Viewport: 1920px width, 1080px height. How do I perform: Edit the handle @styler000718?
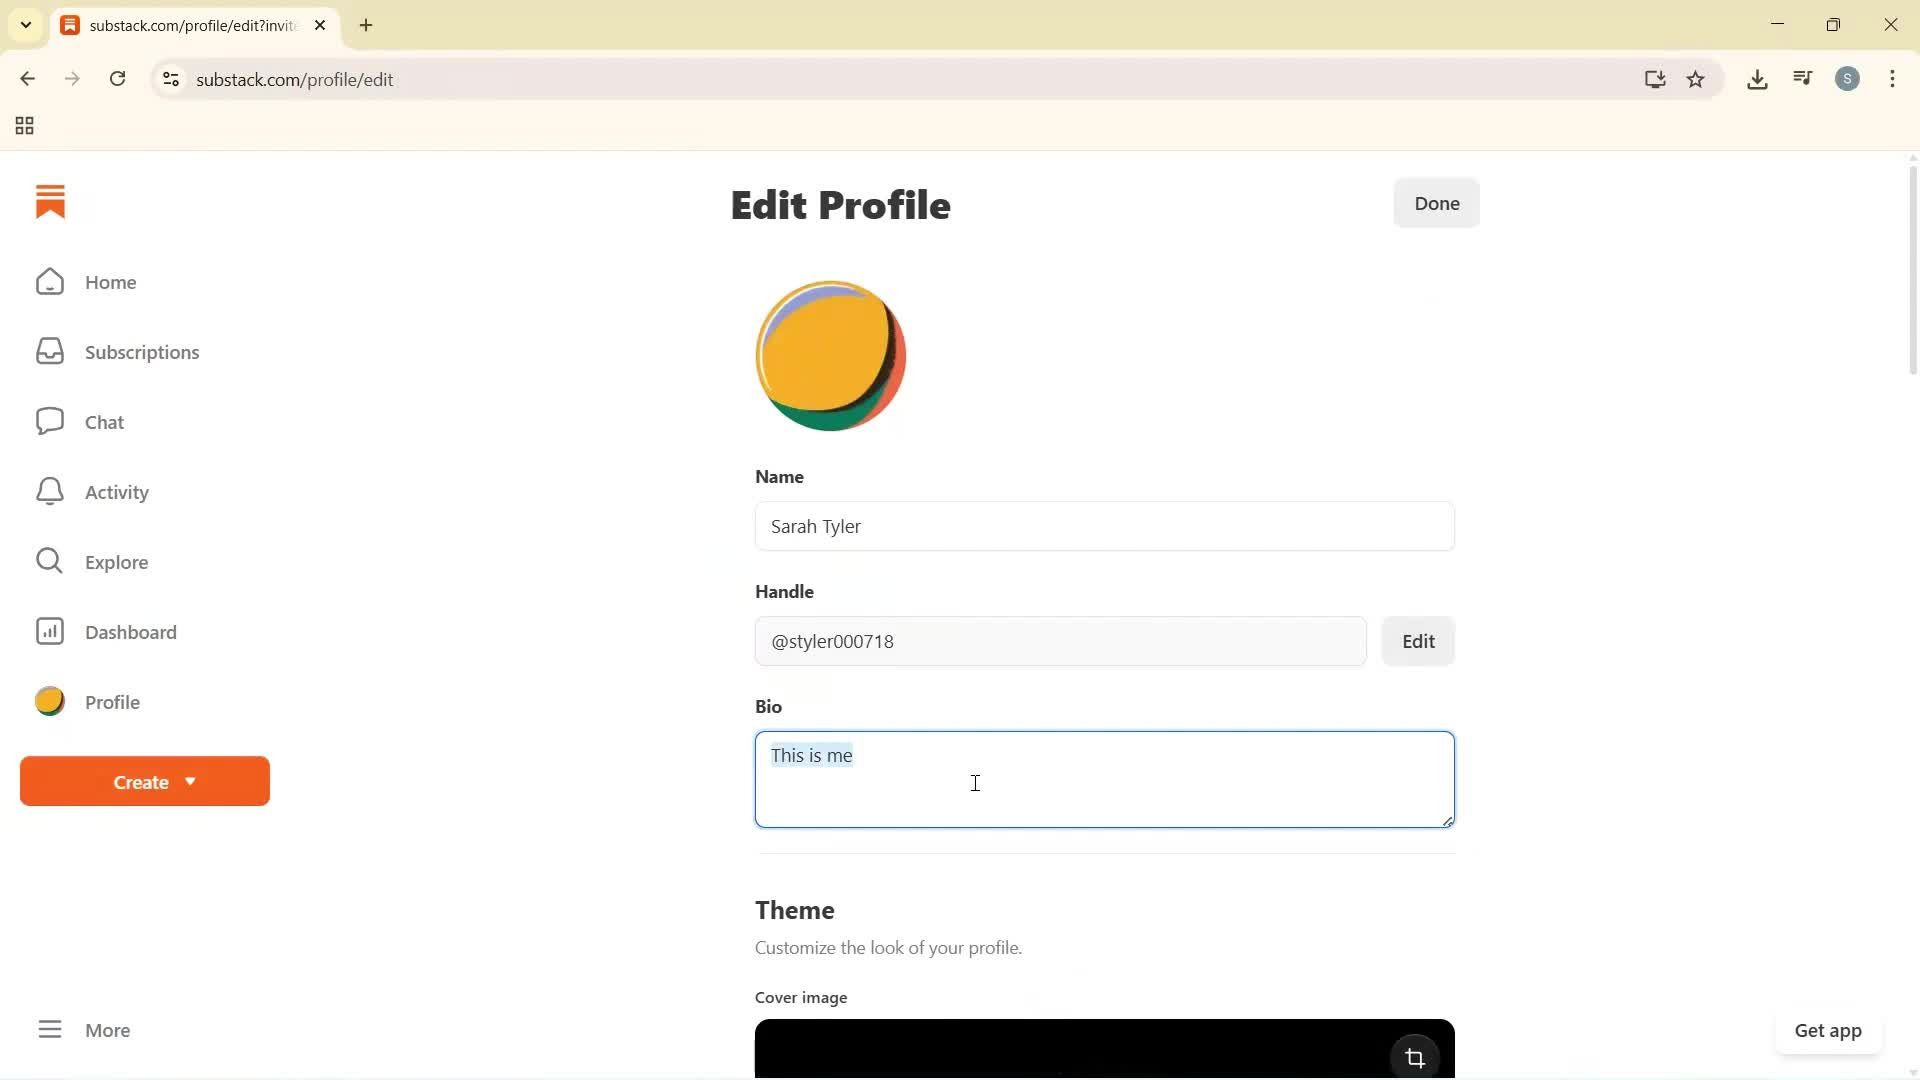[x=1418, y=641]
